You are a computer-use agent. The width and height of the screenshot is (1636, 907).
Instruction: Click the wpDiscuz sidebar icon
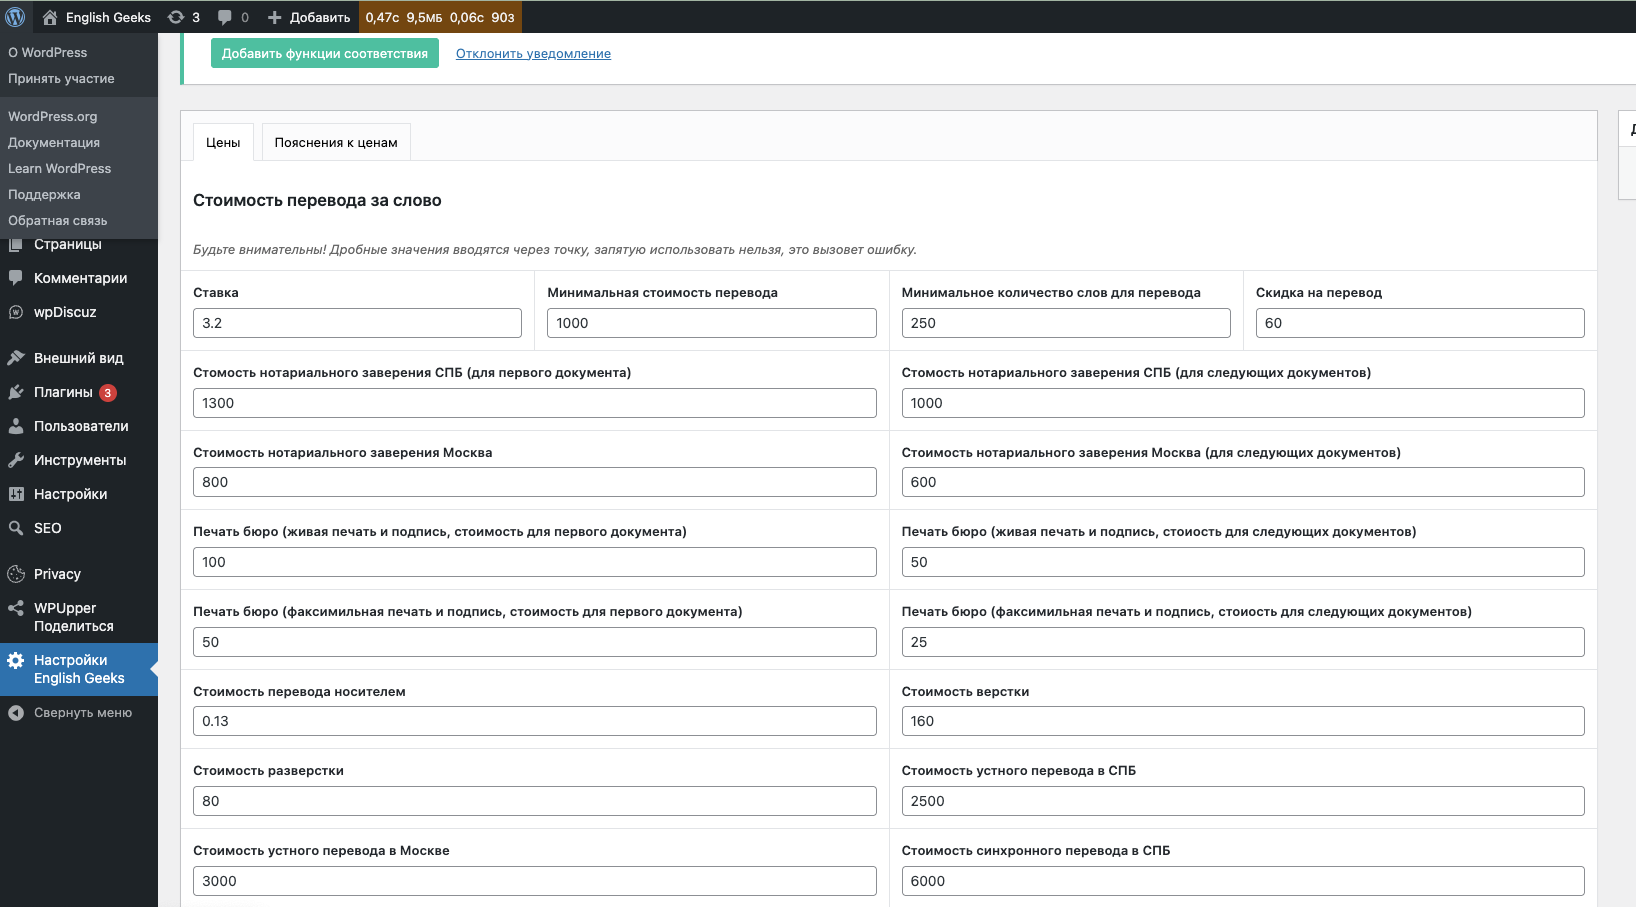tap(16, 312)
